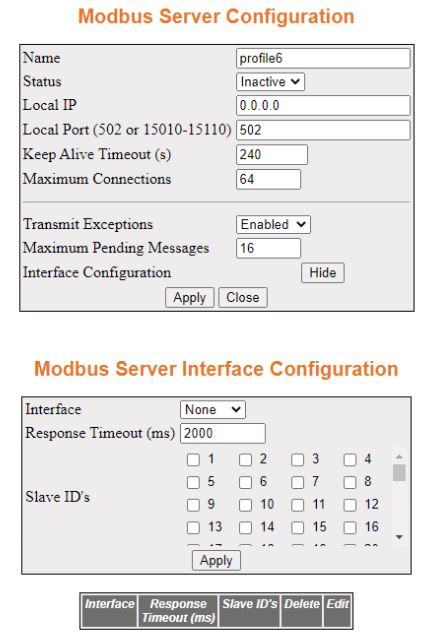Select Slave ID 15 checkbox
This screenshot has width=423, height=636.
click(x=297, y=528)
